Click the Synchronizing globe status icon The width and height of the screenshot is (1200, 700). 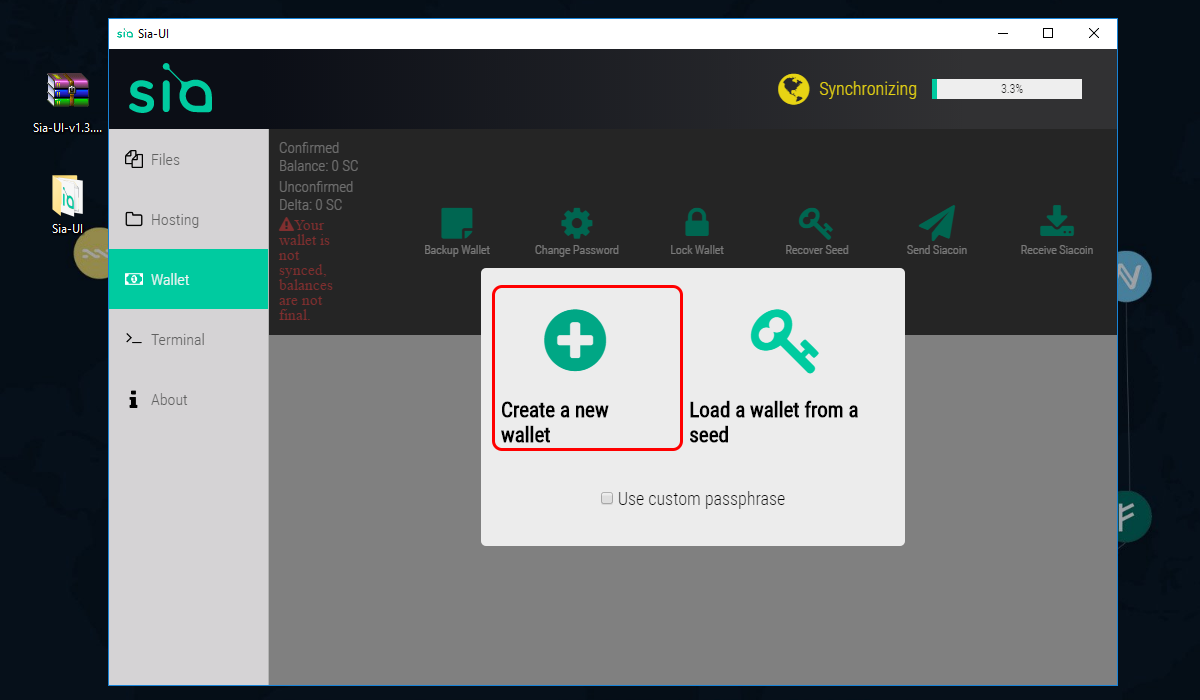point(794,89)
